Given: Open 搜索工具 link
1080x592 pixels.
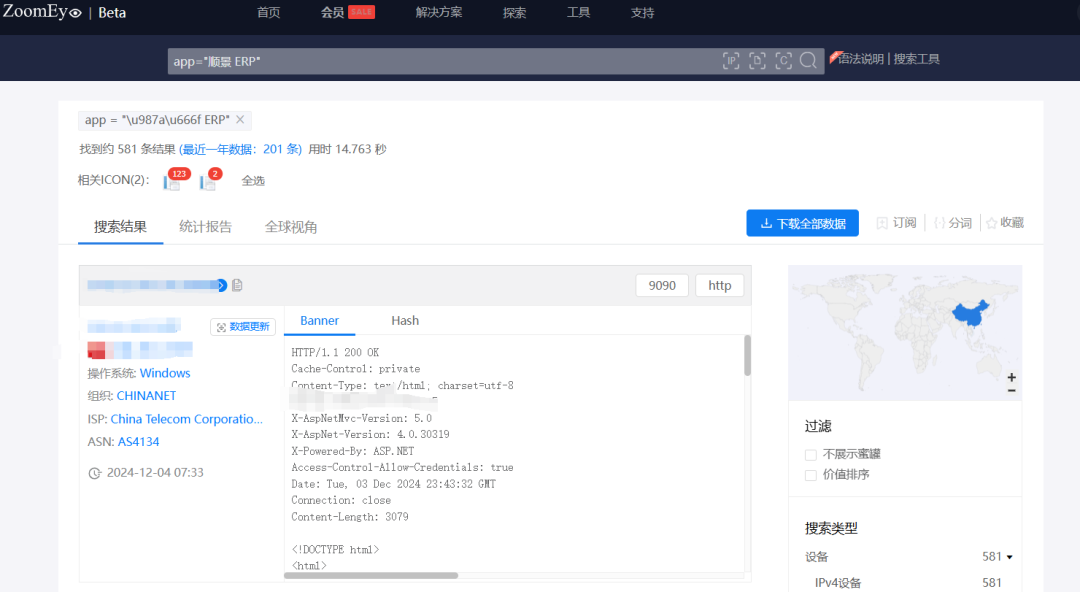Looking at the screenshot, I should click(x=917, y=59).
